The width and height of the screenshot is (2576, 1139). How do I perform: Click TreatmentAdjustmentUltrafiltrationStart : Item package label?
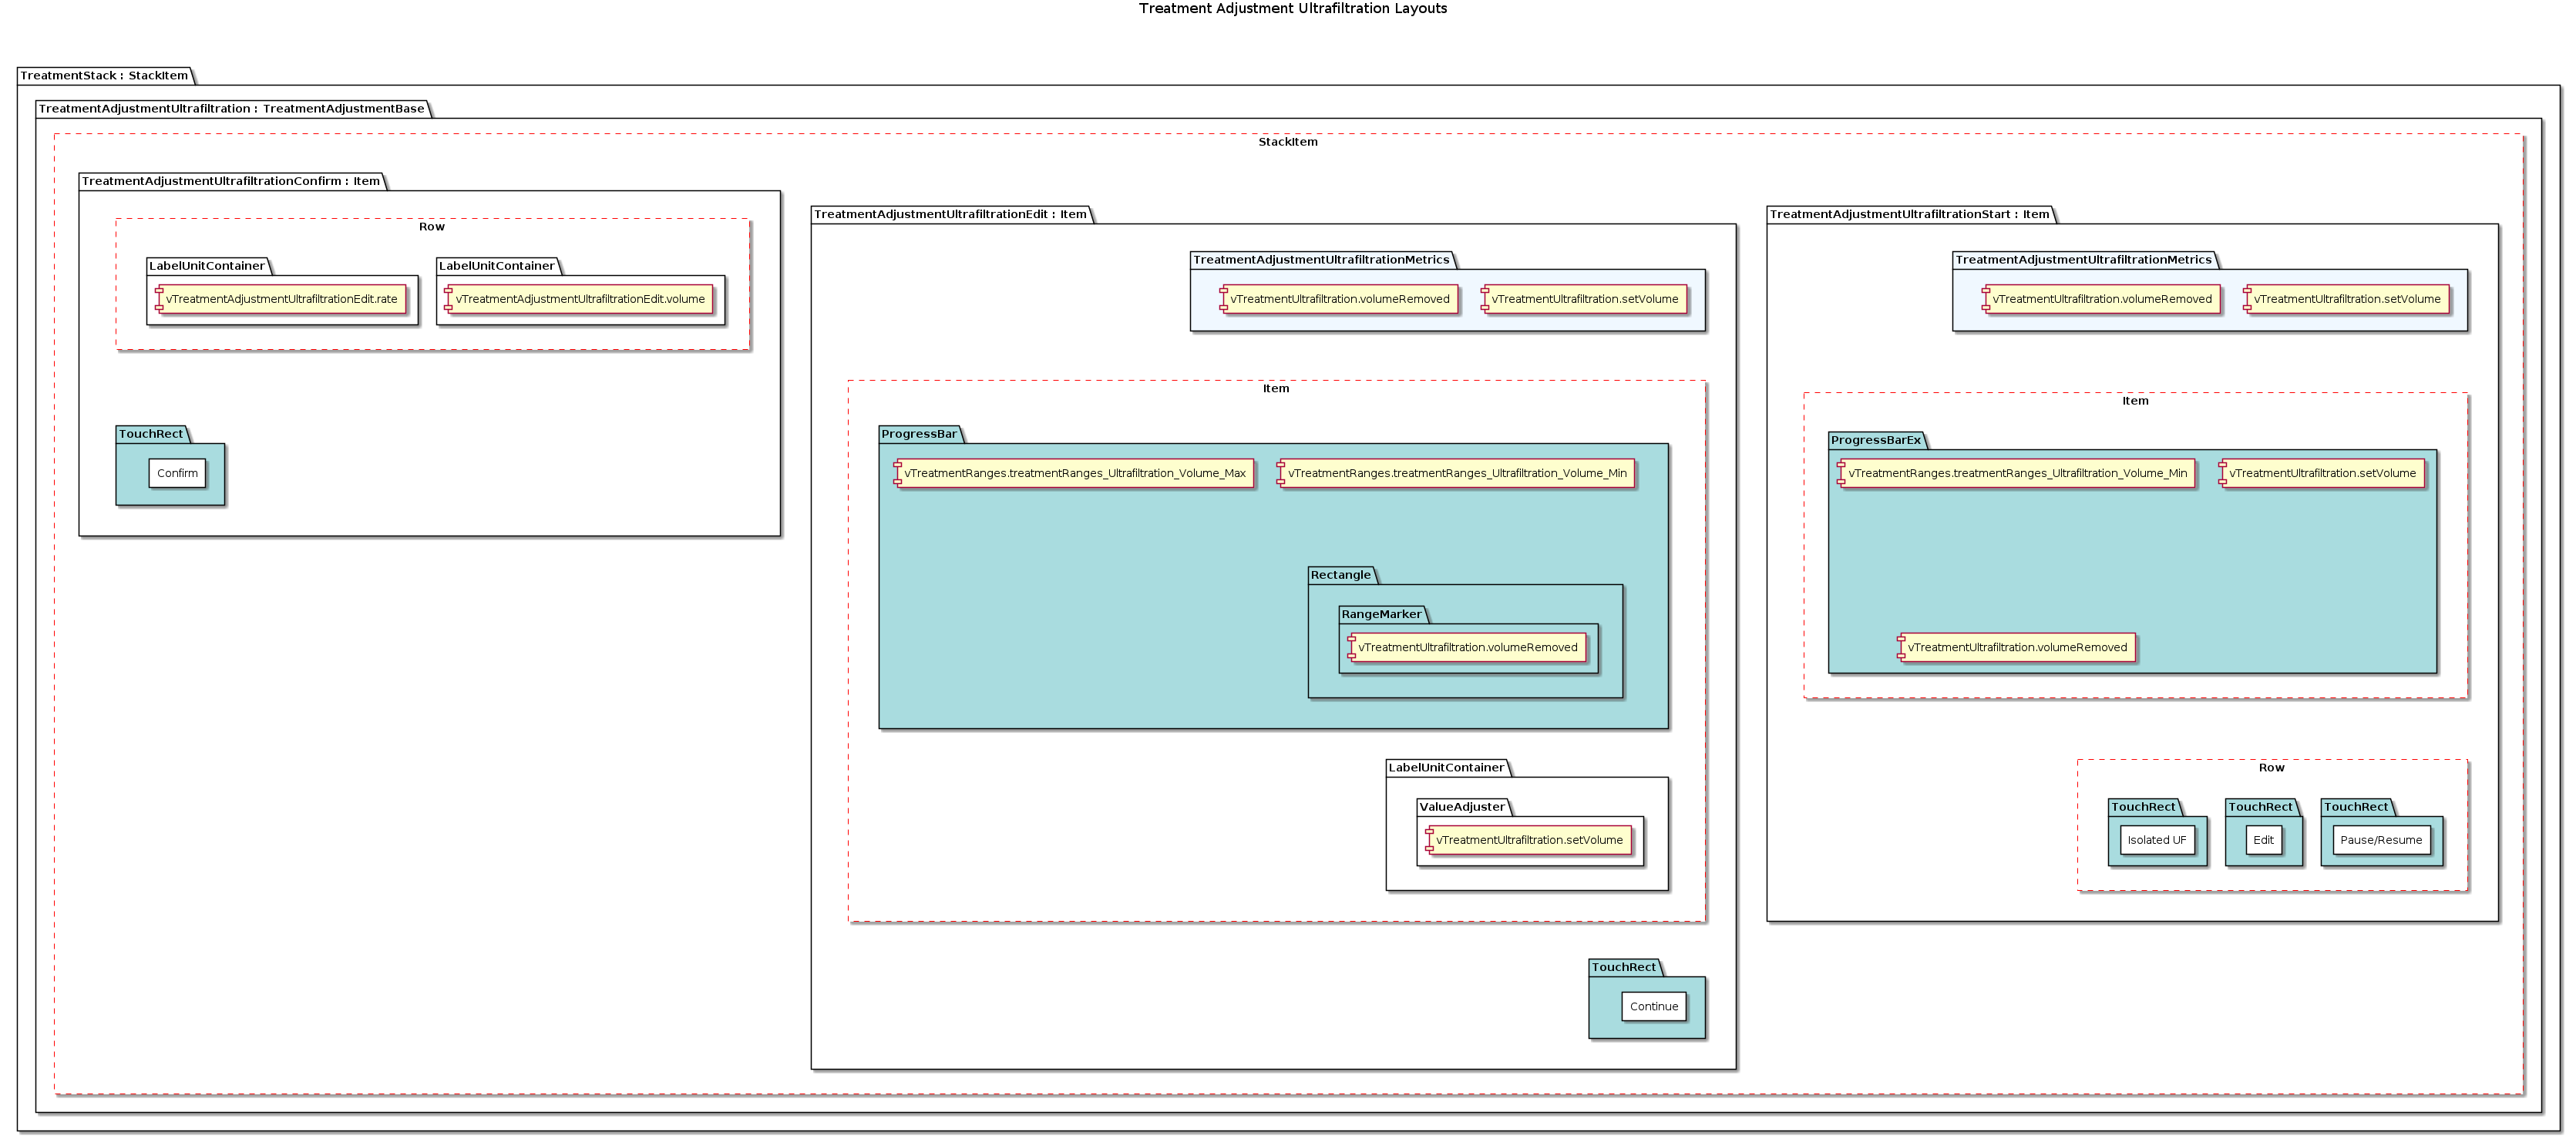[1909, 214]
